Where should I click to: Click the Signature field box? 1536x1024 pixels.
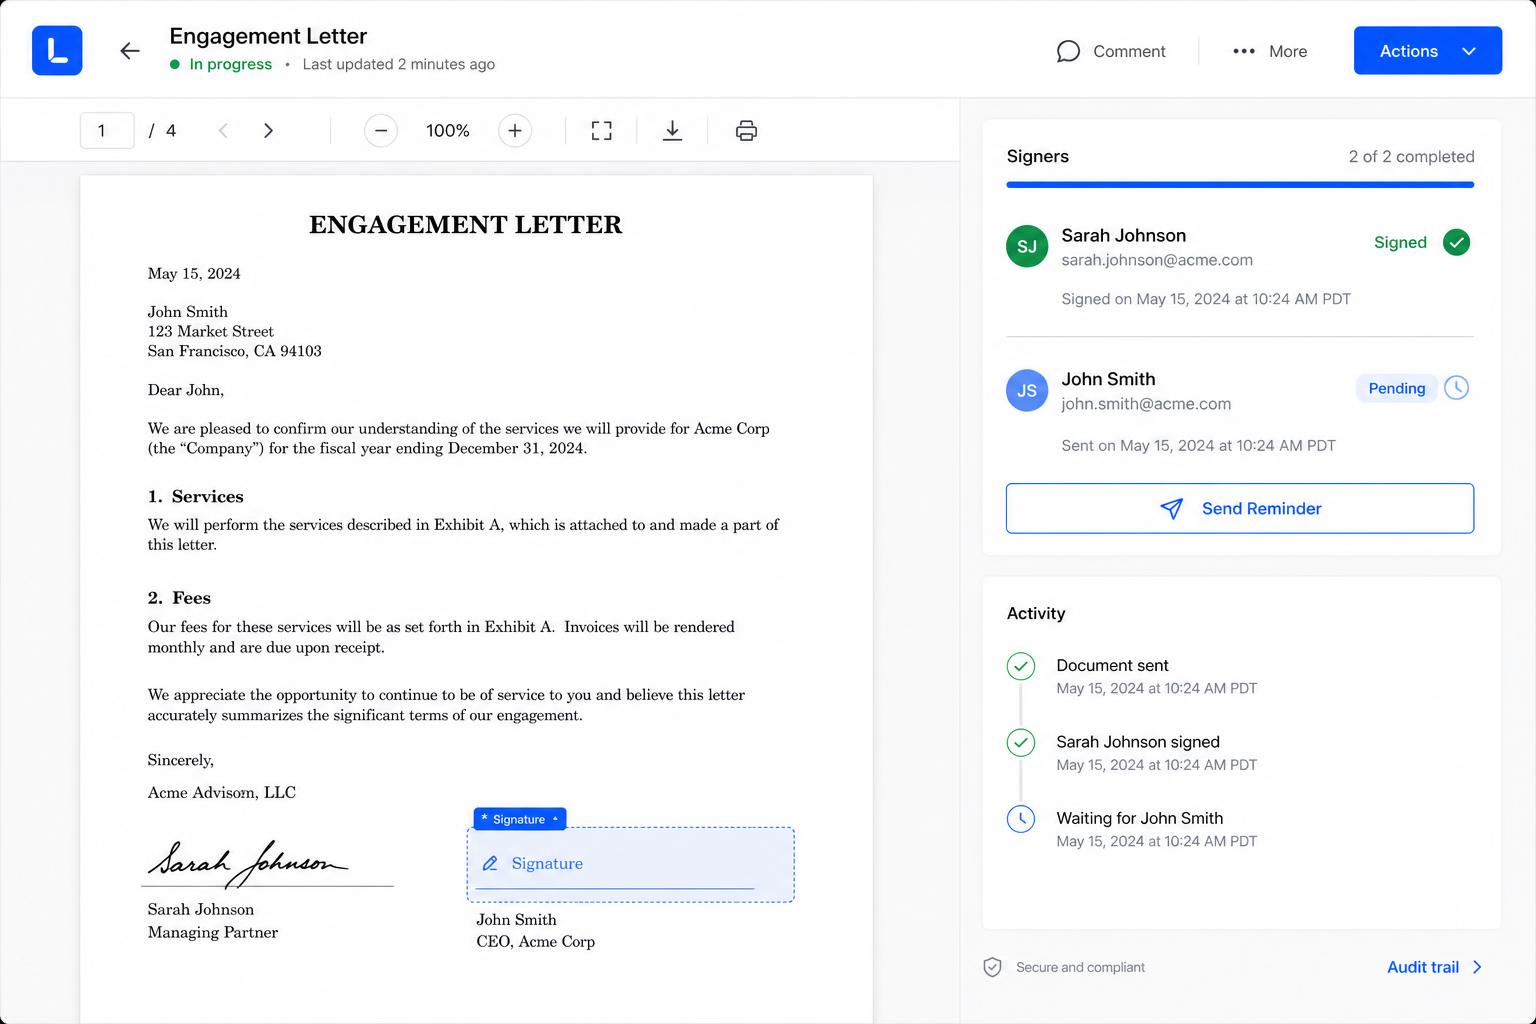coord(631,864)
